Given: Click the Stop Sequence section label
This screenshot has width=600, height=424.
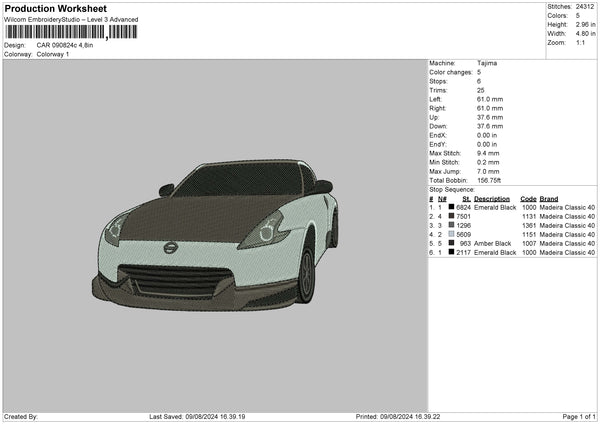Looking at the screenshot, I should tap(452, 188).
